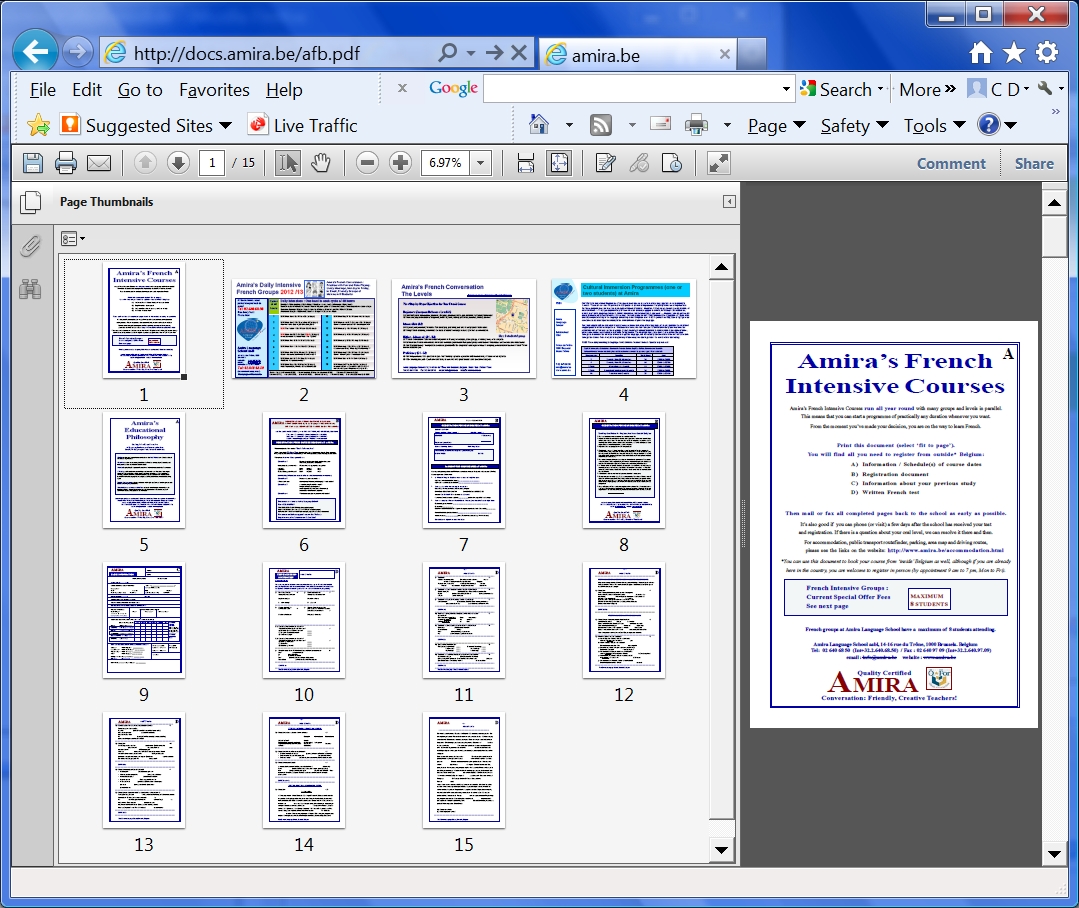The image size is (1079, 908).
Task: Collapse the Page Thumbnails pane
Action: coord(729,202)
